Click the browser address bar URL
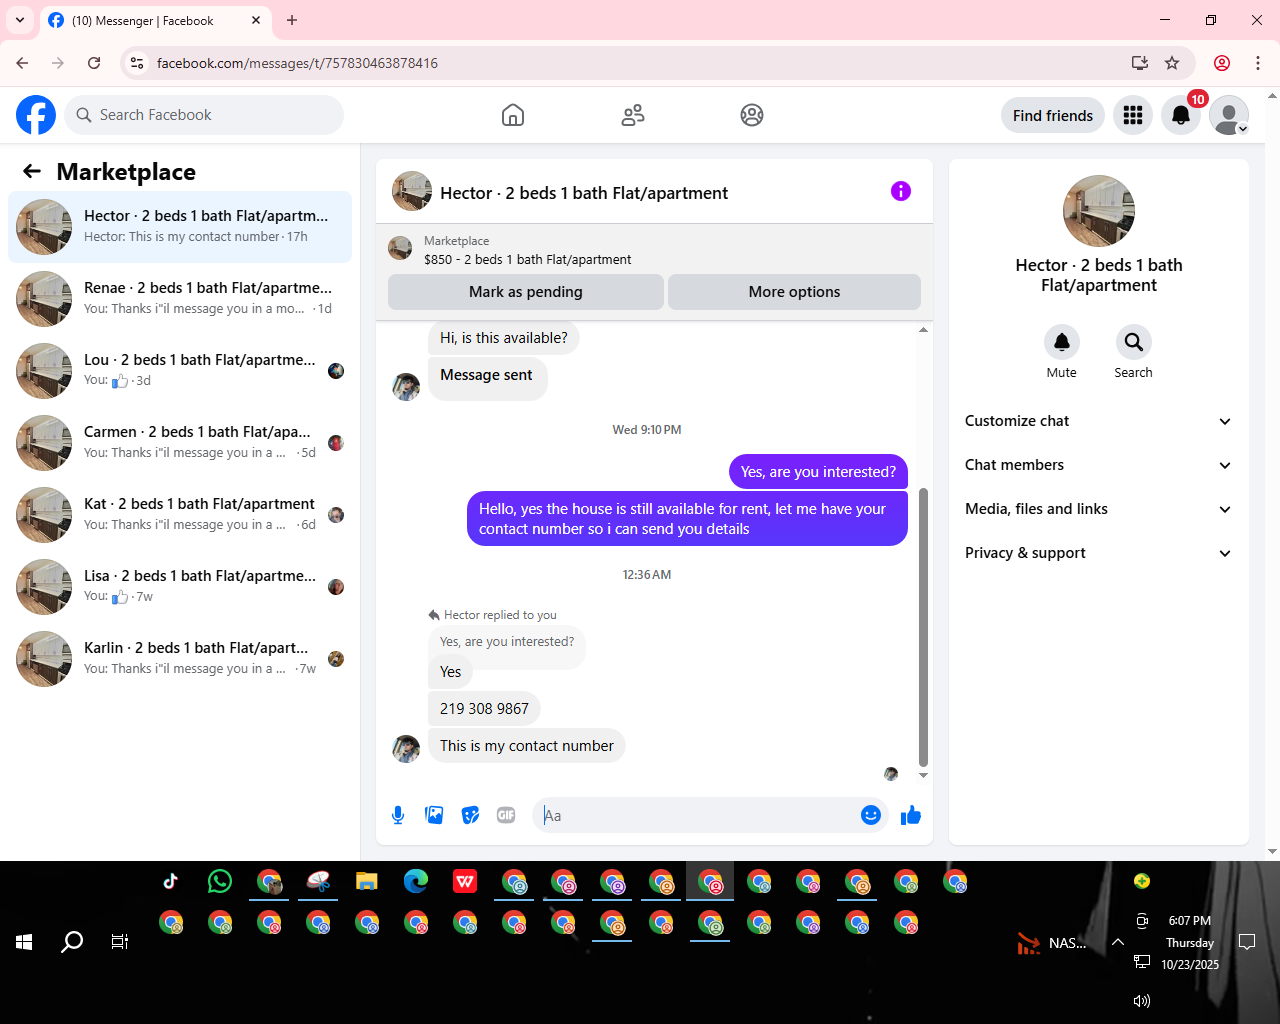 [297, 63]
